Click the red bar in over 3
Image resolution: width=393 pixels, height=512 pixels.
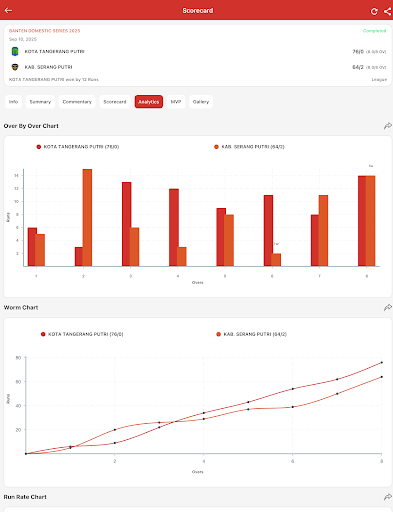126,224
